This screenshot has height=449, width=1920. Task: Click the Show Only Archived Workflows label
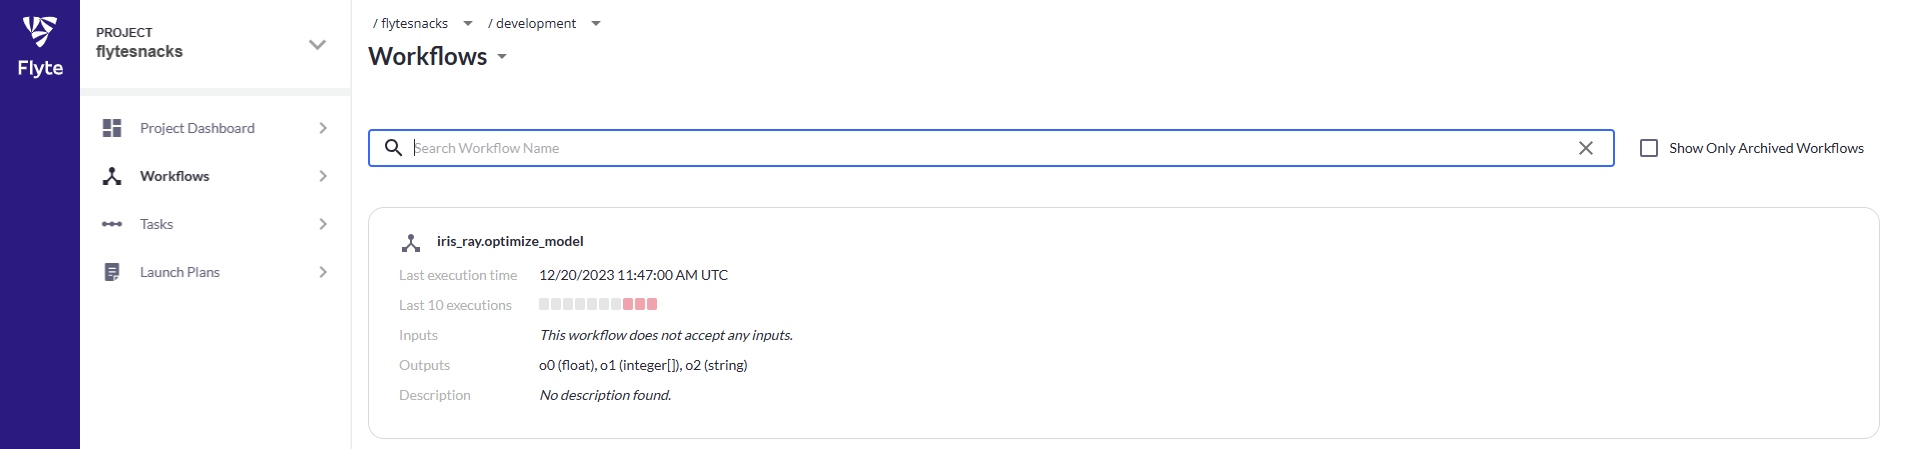(1766, 148)
